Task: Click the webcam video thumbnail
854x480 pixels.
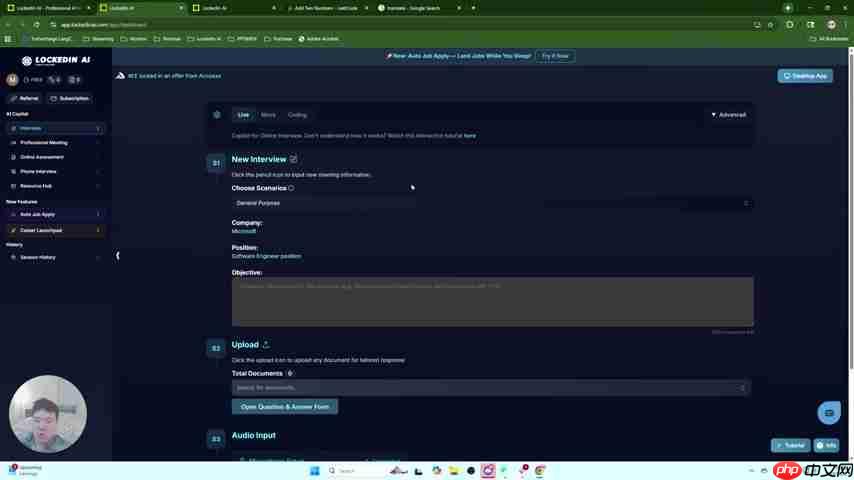Action: click(x=48, y=414)
